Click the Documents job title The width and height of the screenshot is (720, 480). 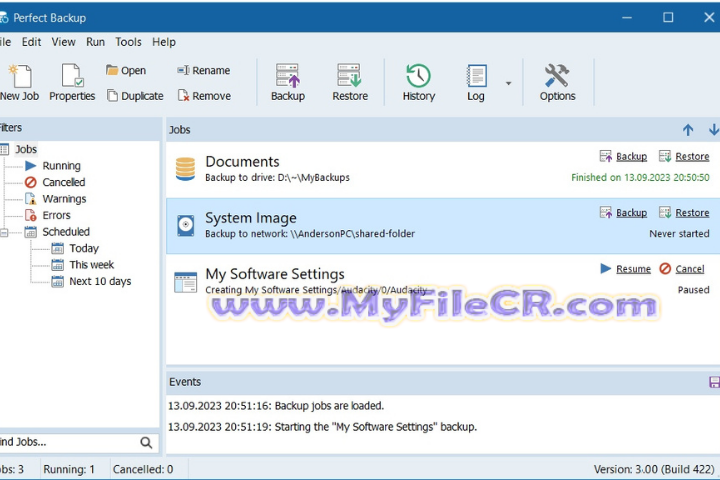coord(242,162)
